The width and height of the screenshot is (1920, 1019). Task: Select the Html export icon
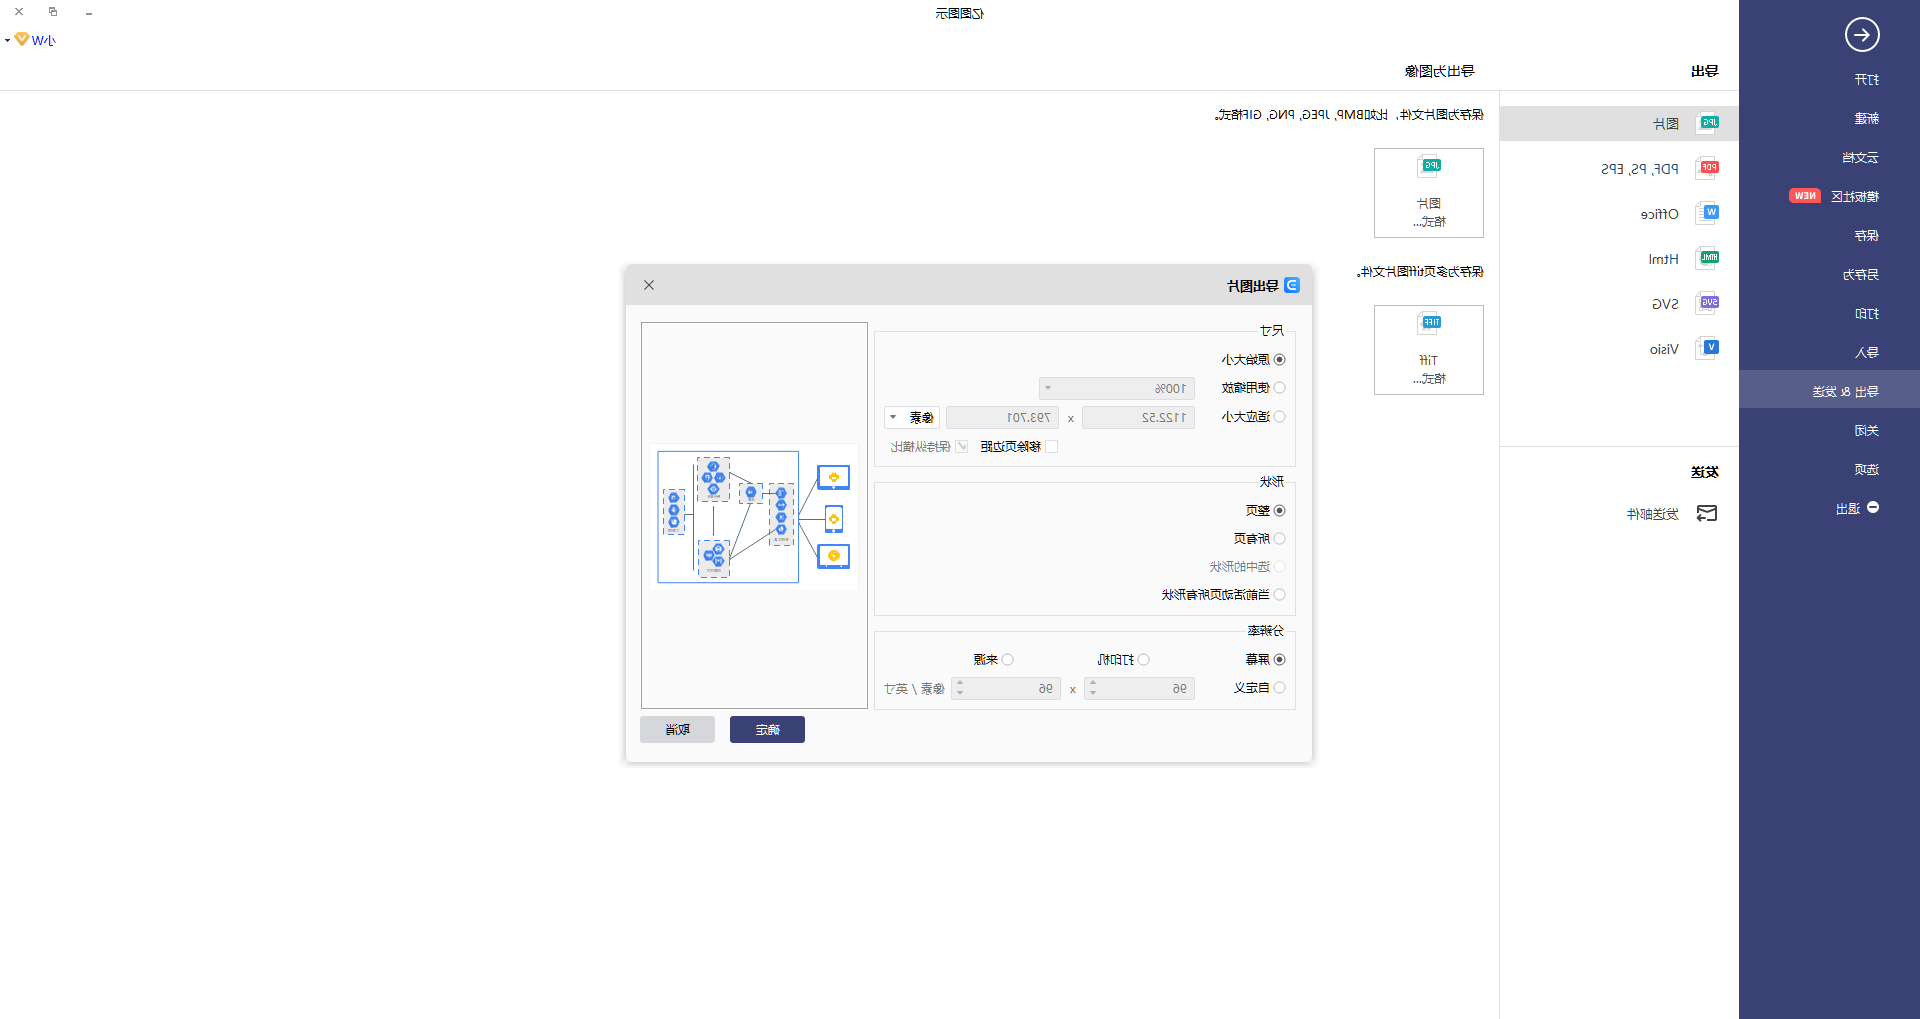pos(1709,258)
